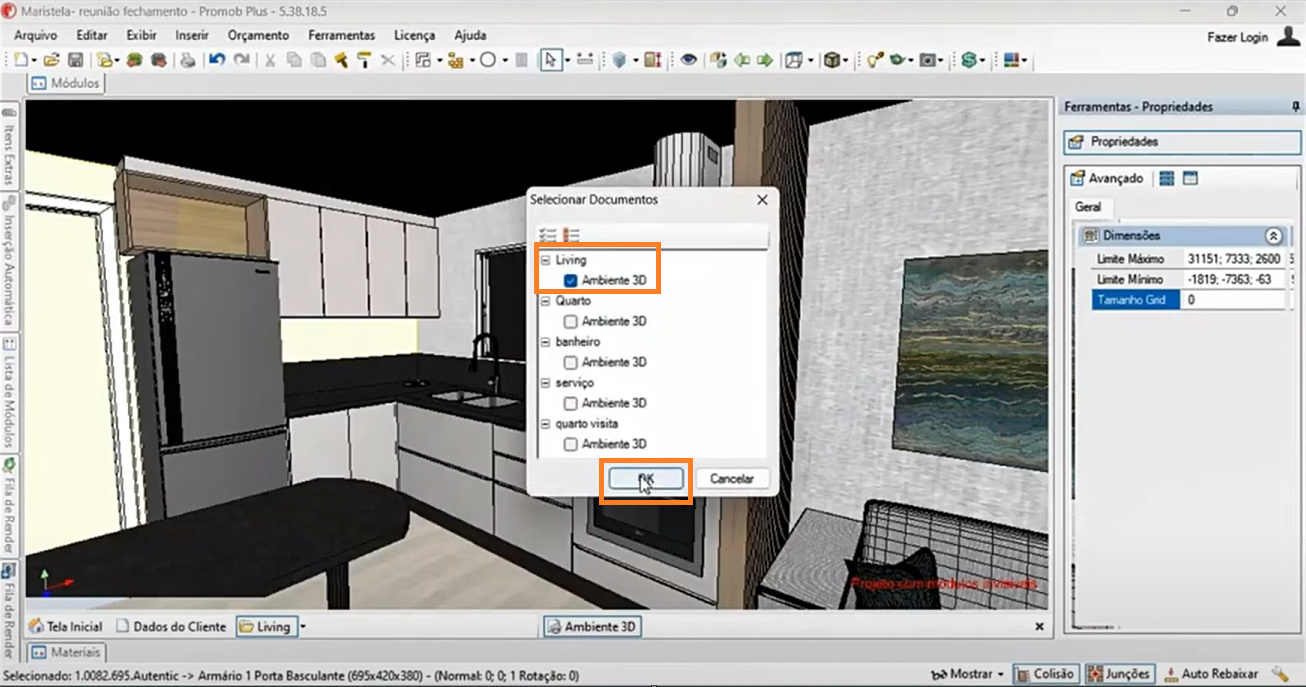Click the Save disk icon in toolbar

(x=75, y=61)
